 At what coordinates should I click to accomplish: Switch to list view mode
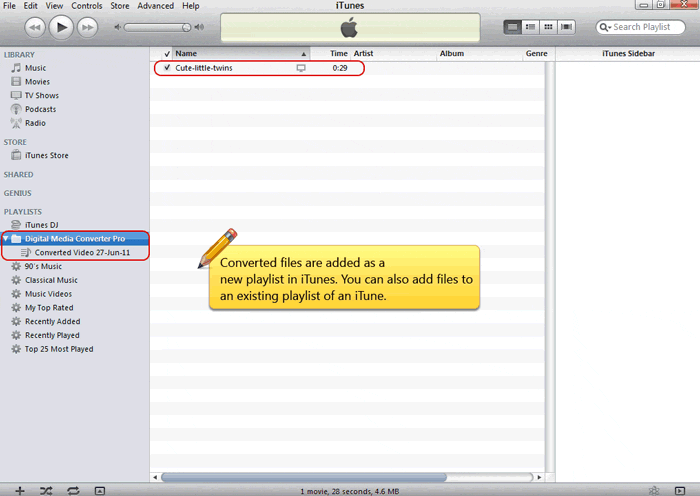tap(512, 27)
